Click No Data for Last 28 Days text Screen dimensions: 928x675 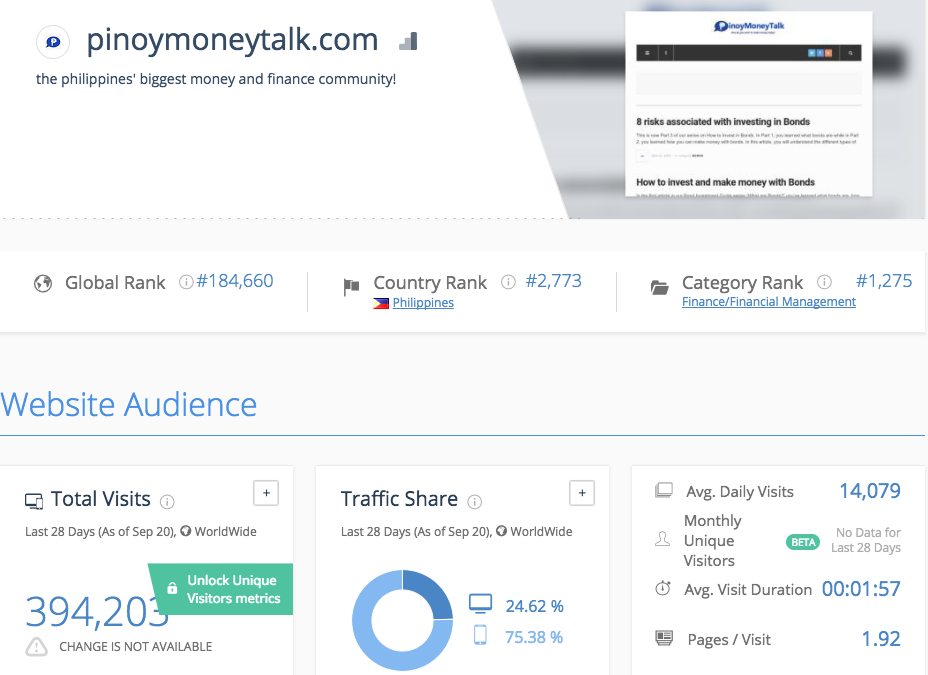pyautogui.click(x=866, y=540)
